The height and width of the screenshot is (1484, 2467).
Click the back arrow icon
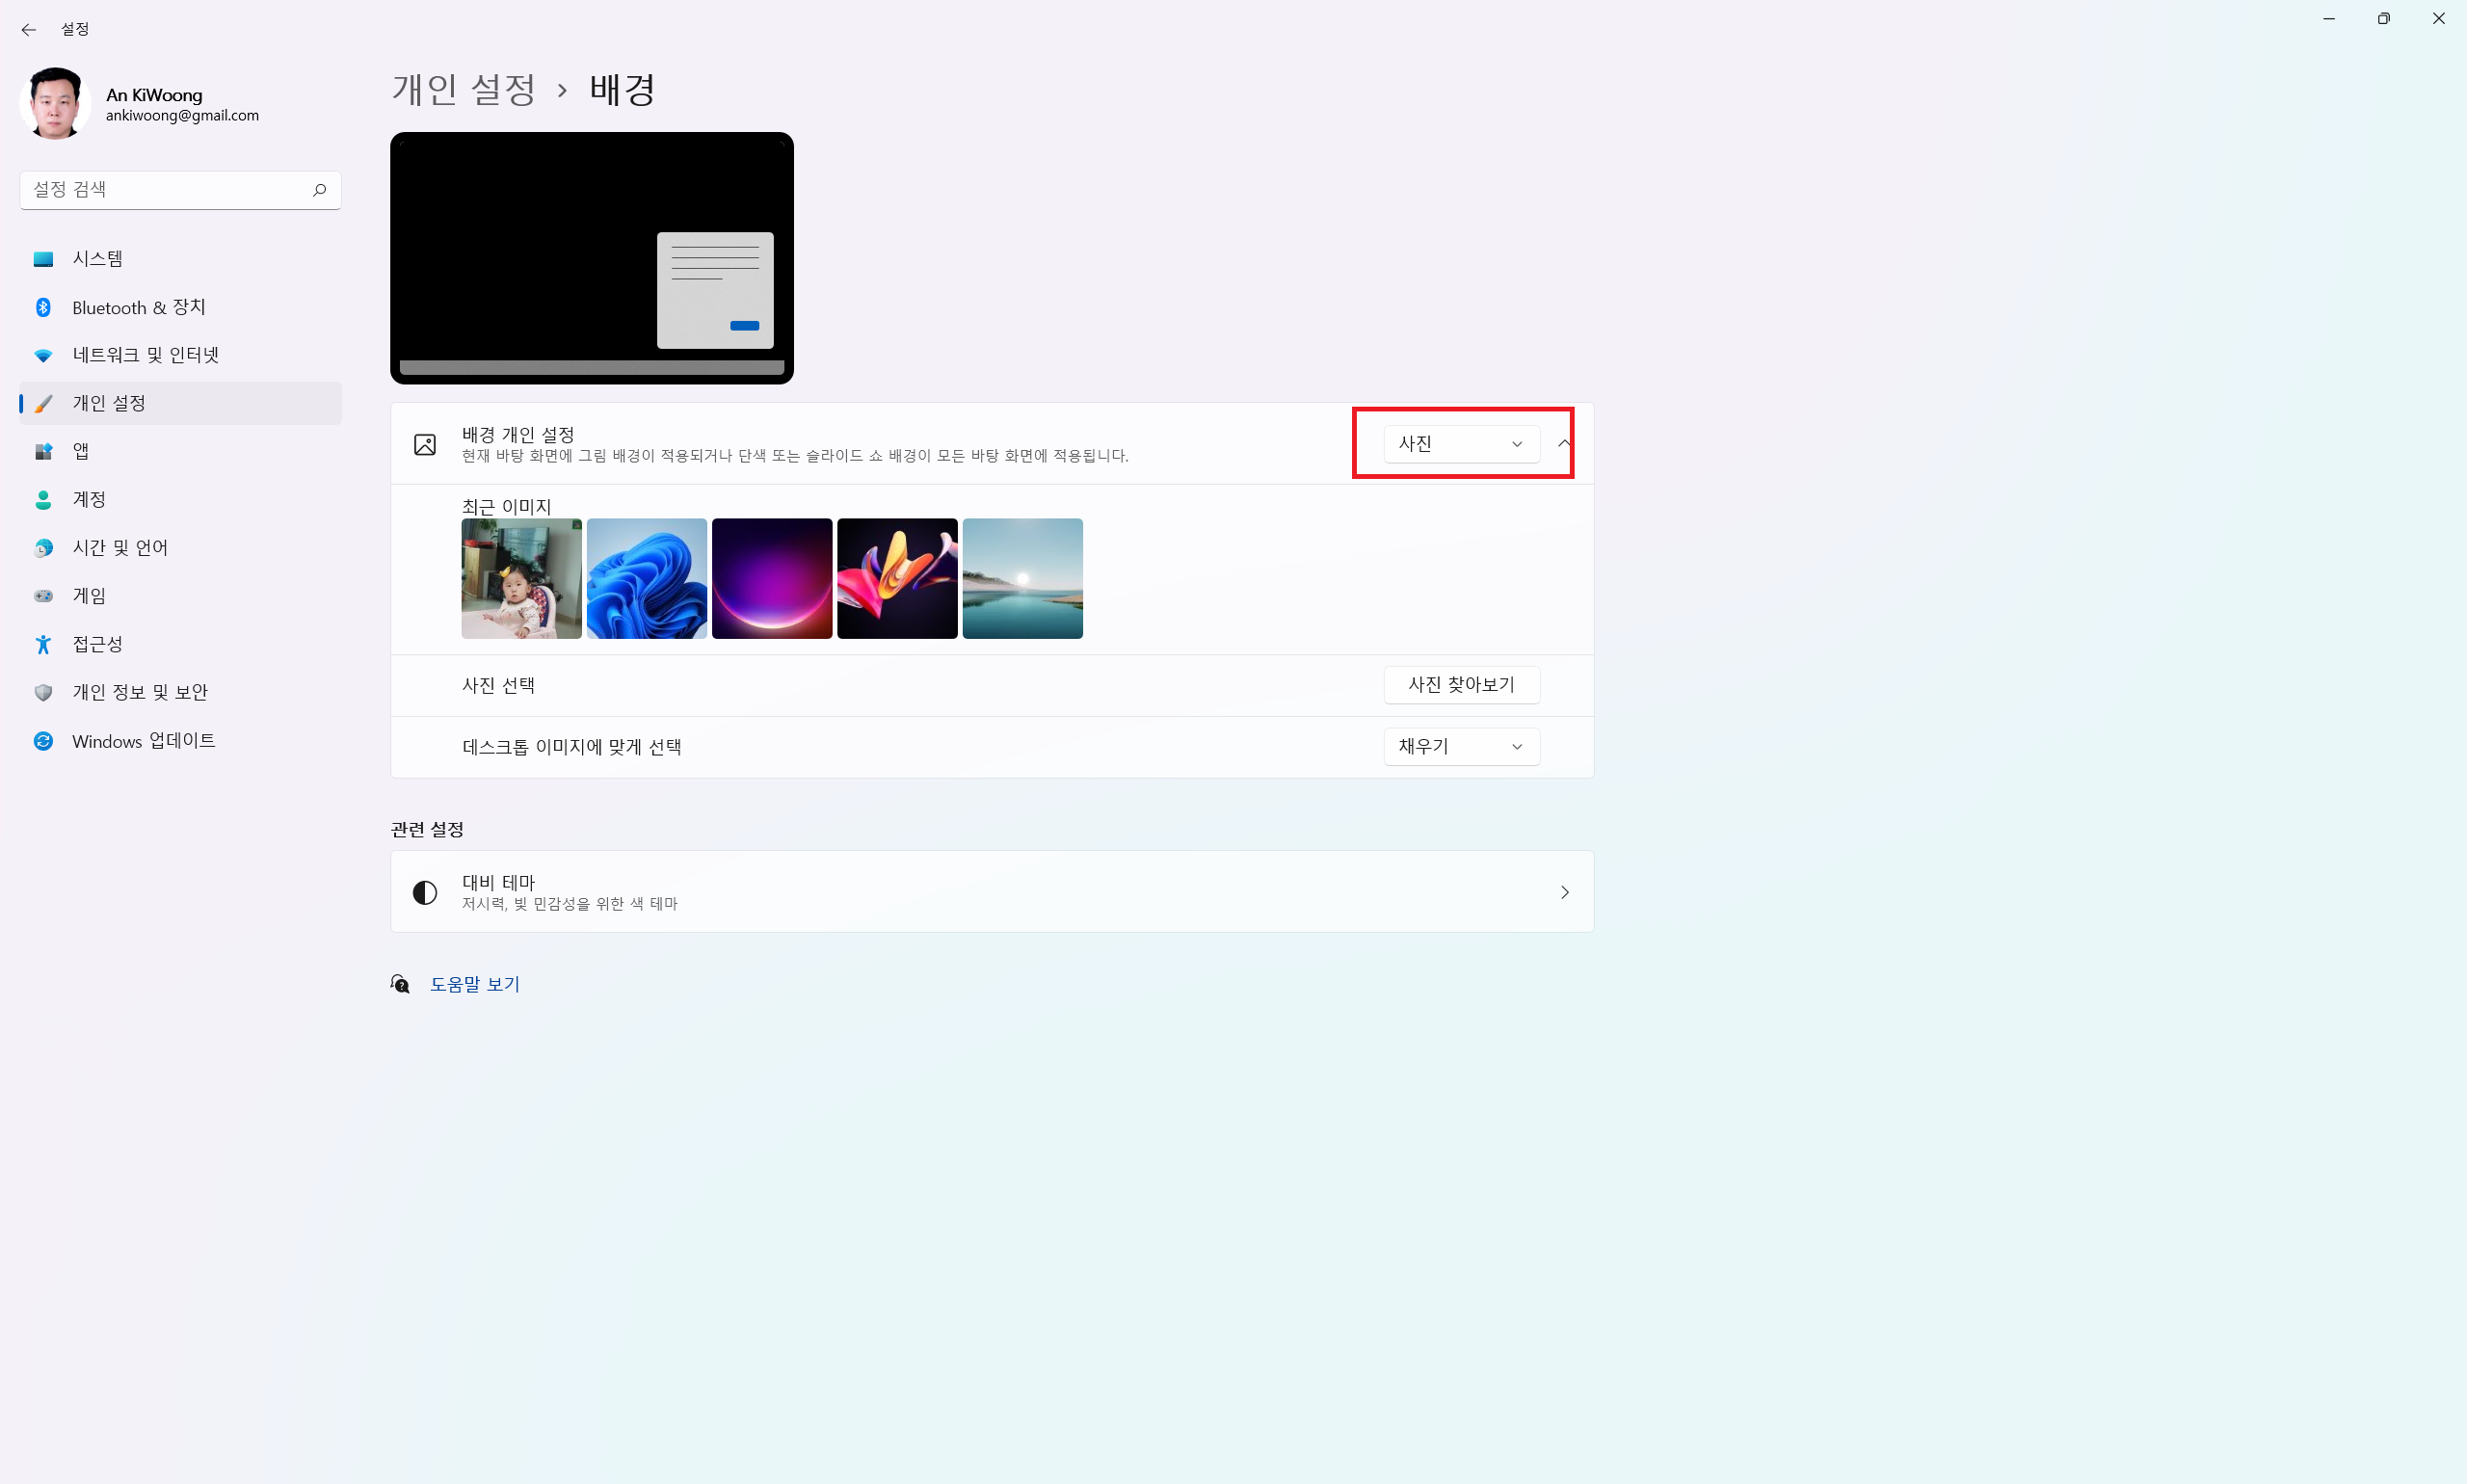[x=28, y=30]
